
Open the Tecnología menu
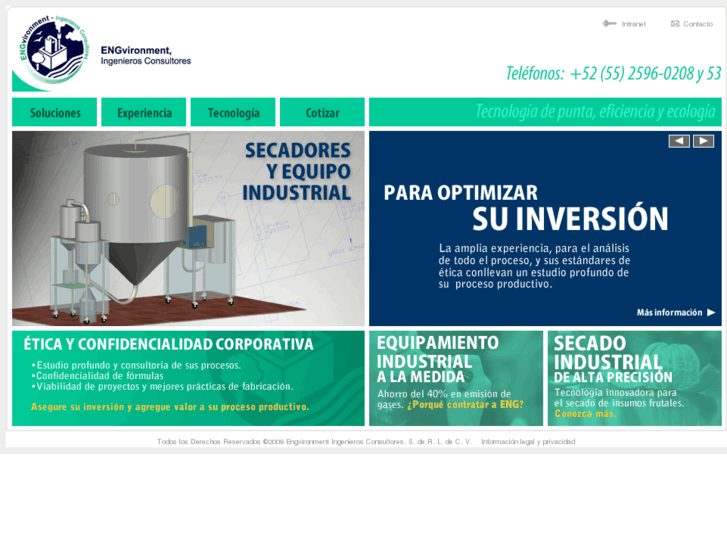click(233, 112)
